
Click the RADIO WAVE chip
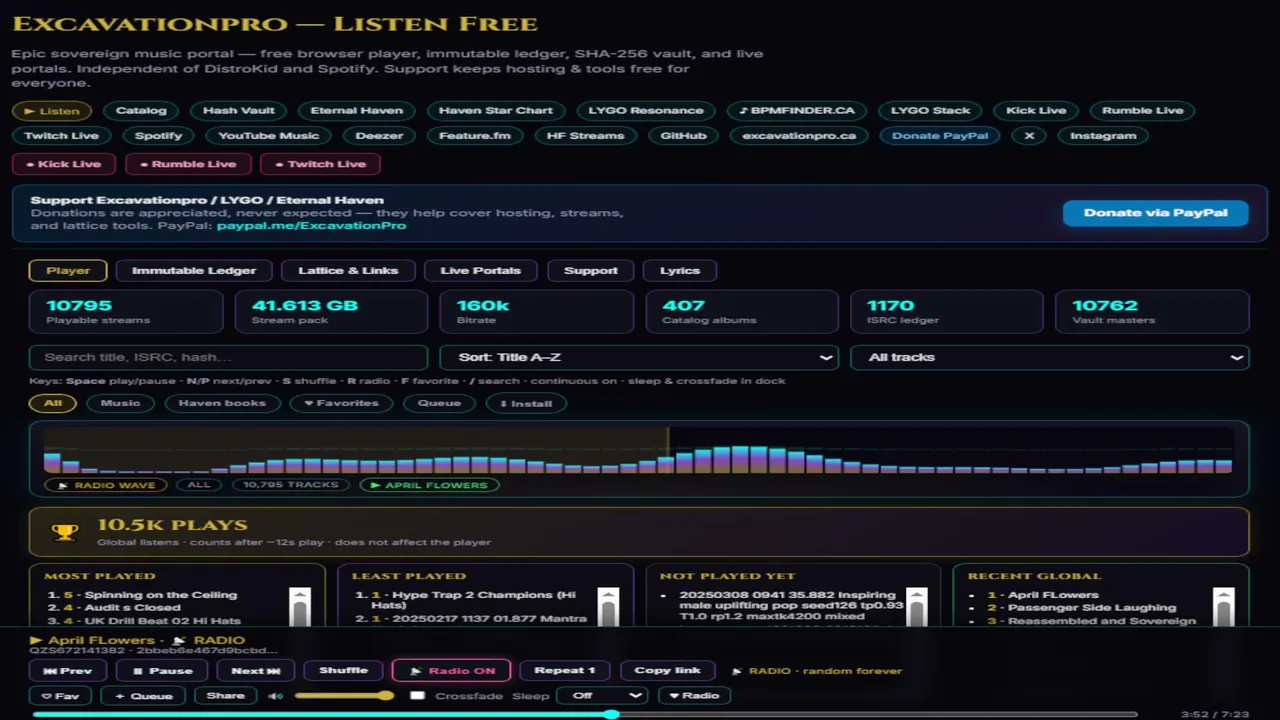[105, 485]
